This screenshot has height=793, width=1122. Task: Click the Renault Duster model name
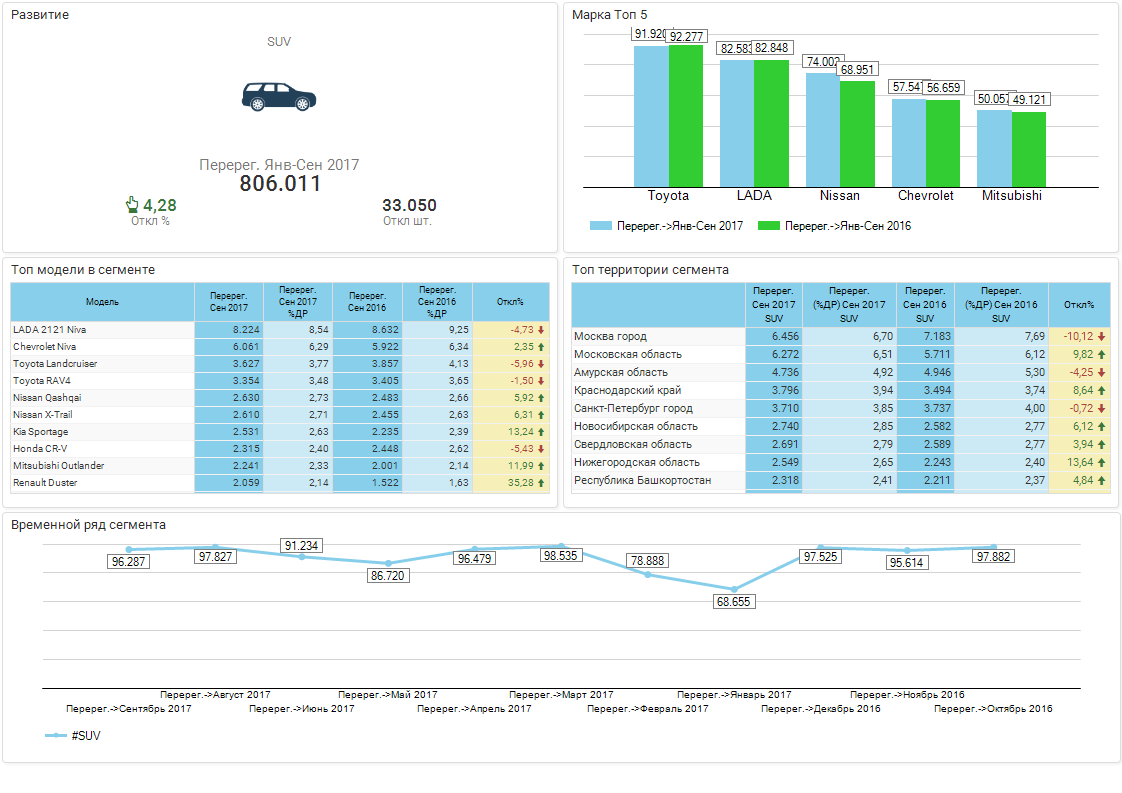click(x=45, y=483)
